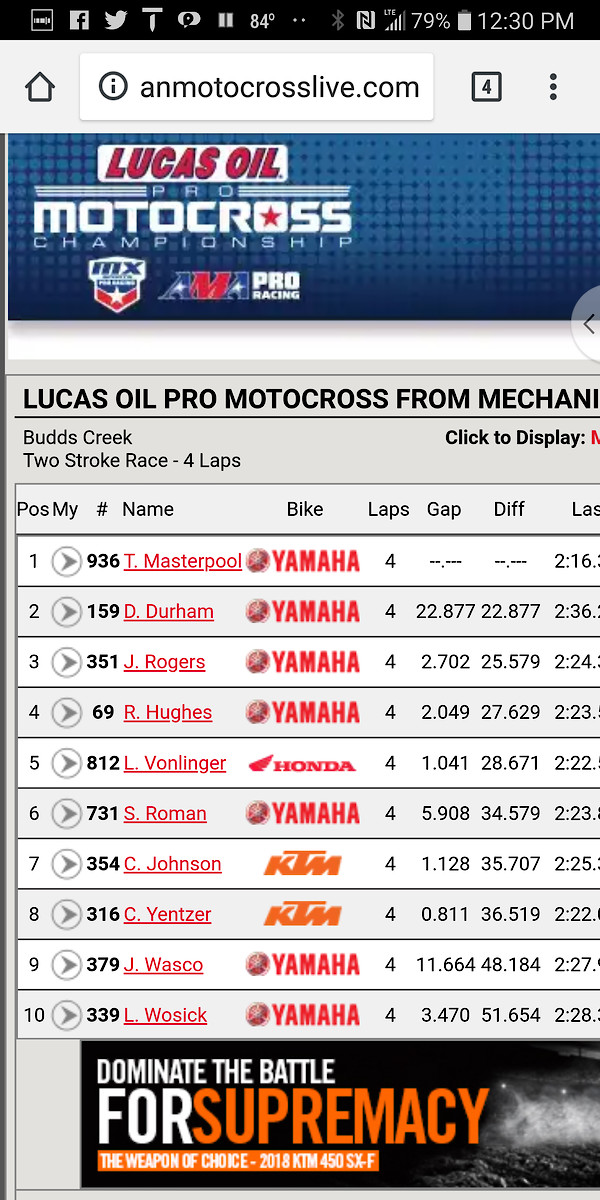Open rider link R. Hughes

tap(168, 712)
